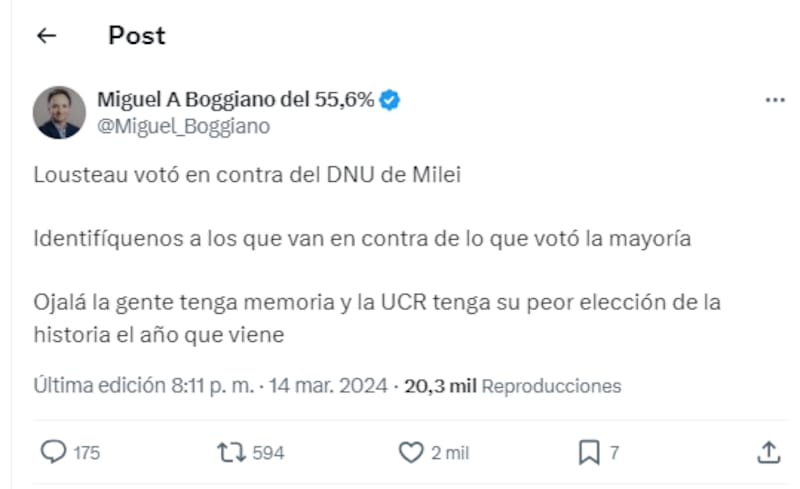Open the 20,3 mil Reproducciones views
800x489 pixels.
[x=512, y=386]
